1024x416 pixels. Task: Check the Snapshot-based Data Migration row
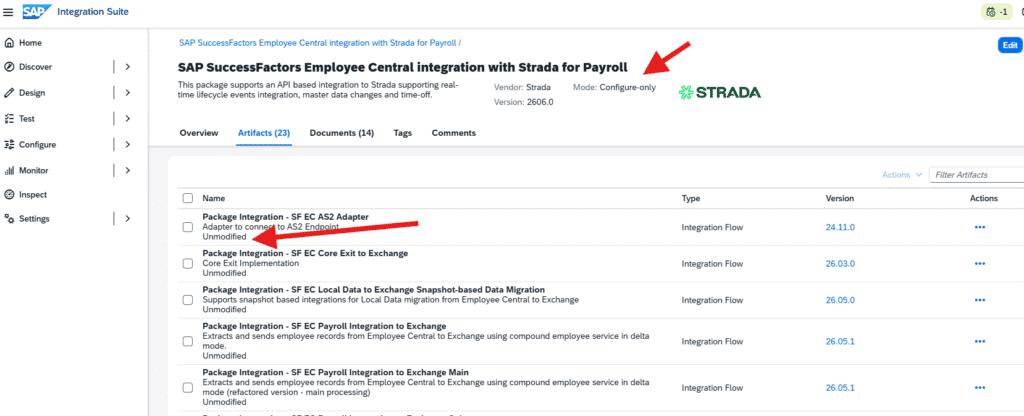tap(188, 300)
